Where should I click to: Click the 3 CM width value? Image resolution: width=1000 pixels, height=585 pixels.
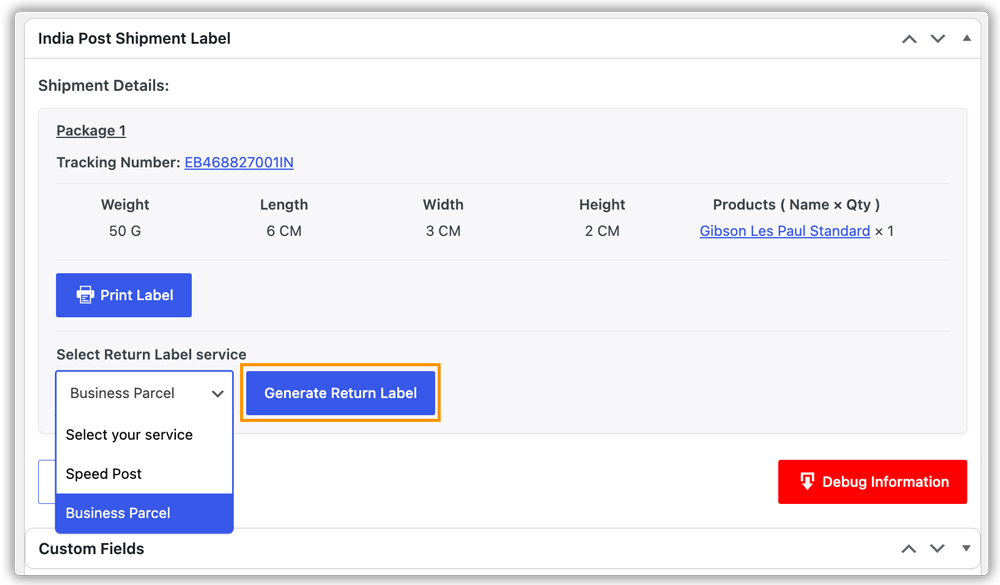click(443, 231)
